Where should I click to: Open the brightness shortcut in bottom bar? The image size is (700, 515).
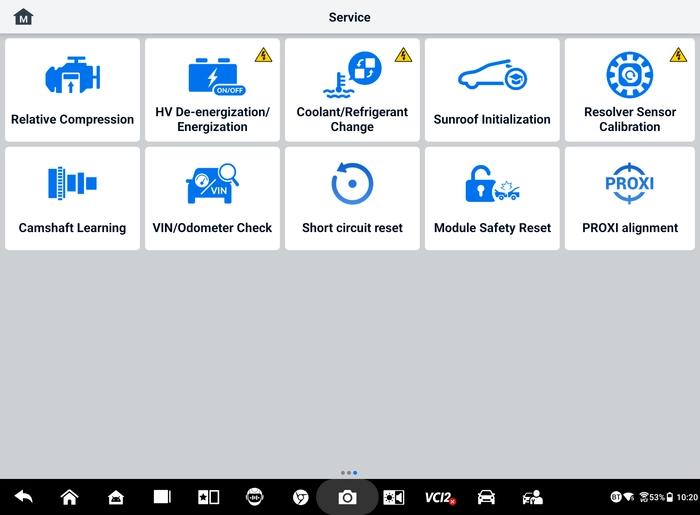[x=394, y=497]
